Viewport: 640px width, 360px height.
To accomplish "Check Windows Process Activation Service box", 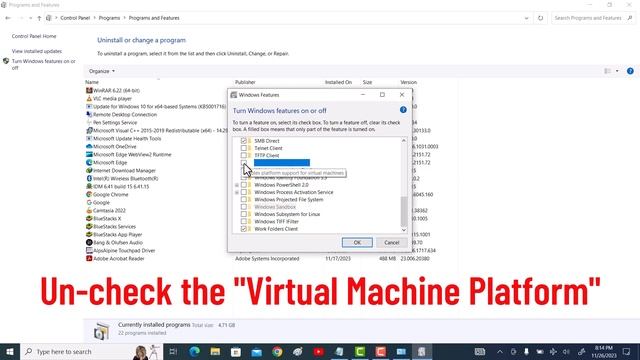I will click(x=244, y=192).
